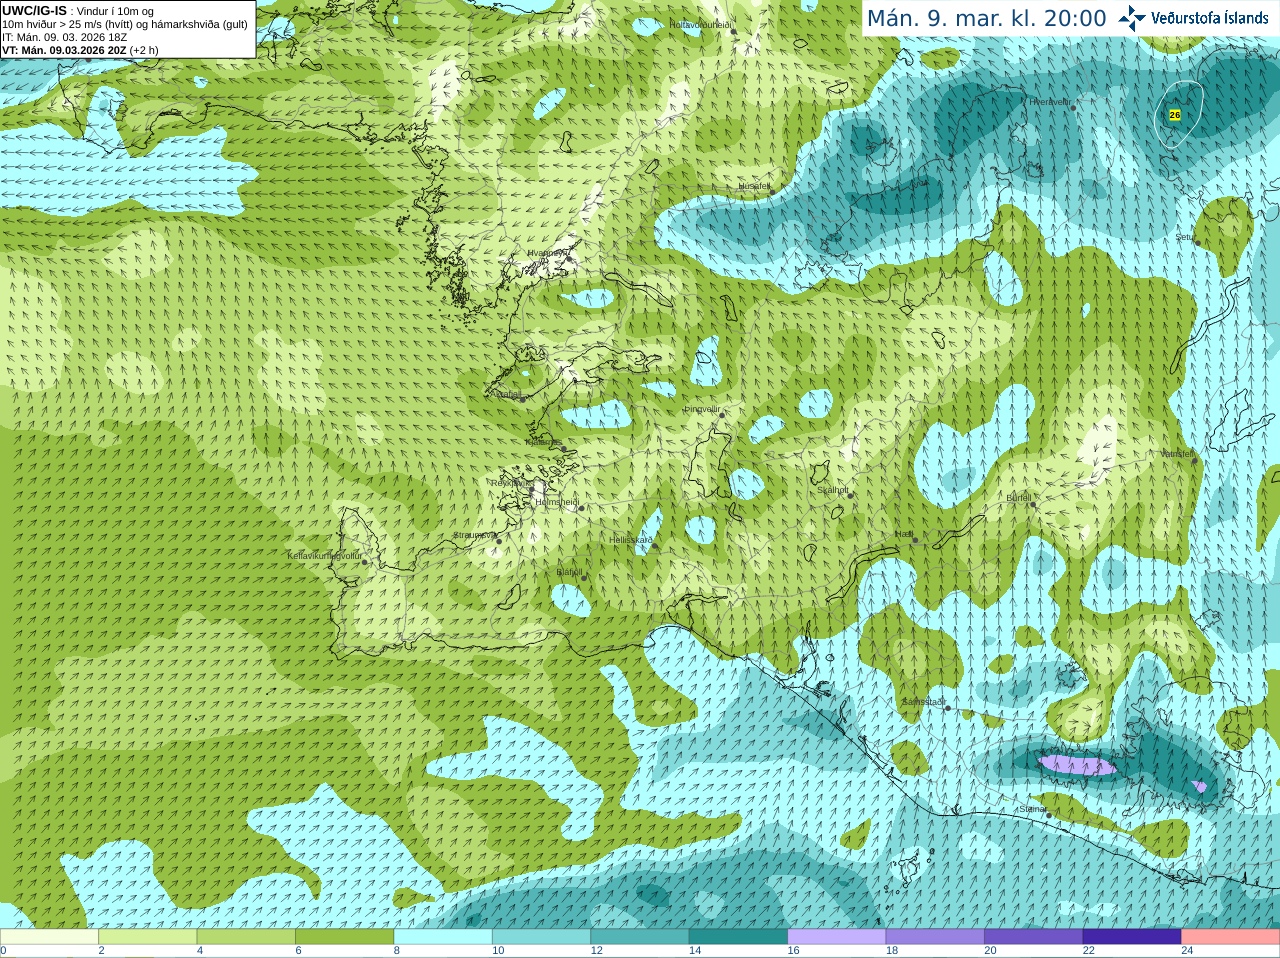Viewport: 1280px width, 958px height.
Task: Click the Veðurstofa Íslands logo icon
Action: coord(1132,17)
